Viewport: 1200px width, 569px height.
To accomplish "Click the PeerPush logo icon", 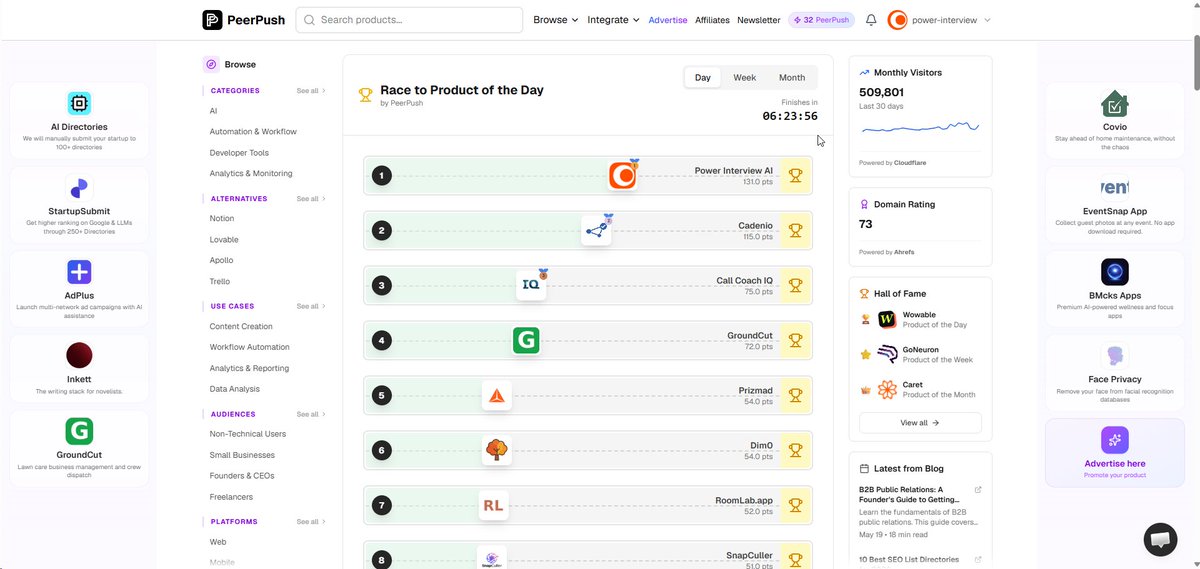I will 212,20.
